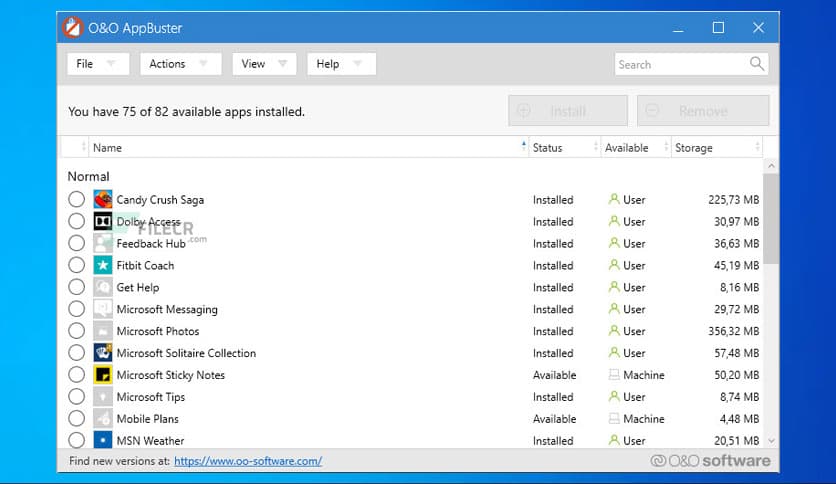Image resolution: width=836 pixels, height=484 pixels.
Task: Click the MSN Weather app icon
Action: (x=103, y=440)
